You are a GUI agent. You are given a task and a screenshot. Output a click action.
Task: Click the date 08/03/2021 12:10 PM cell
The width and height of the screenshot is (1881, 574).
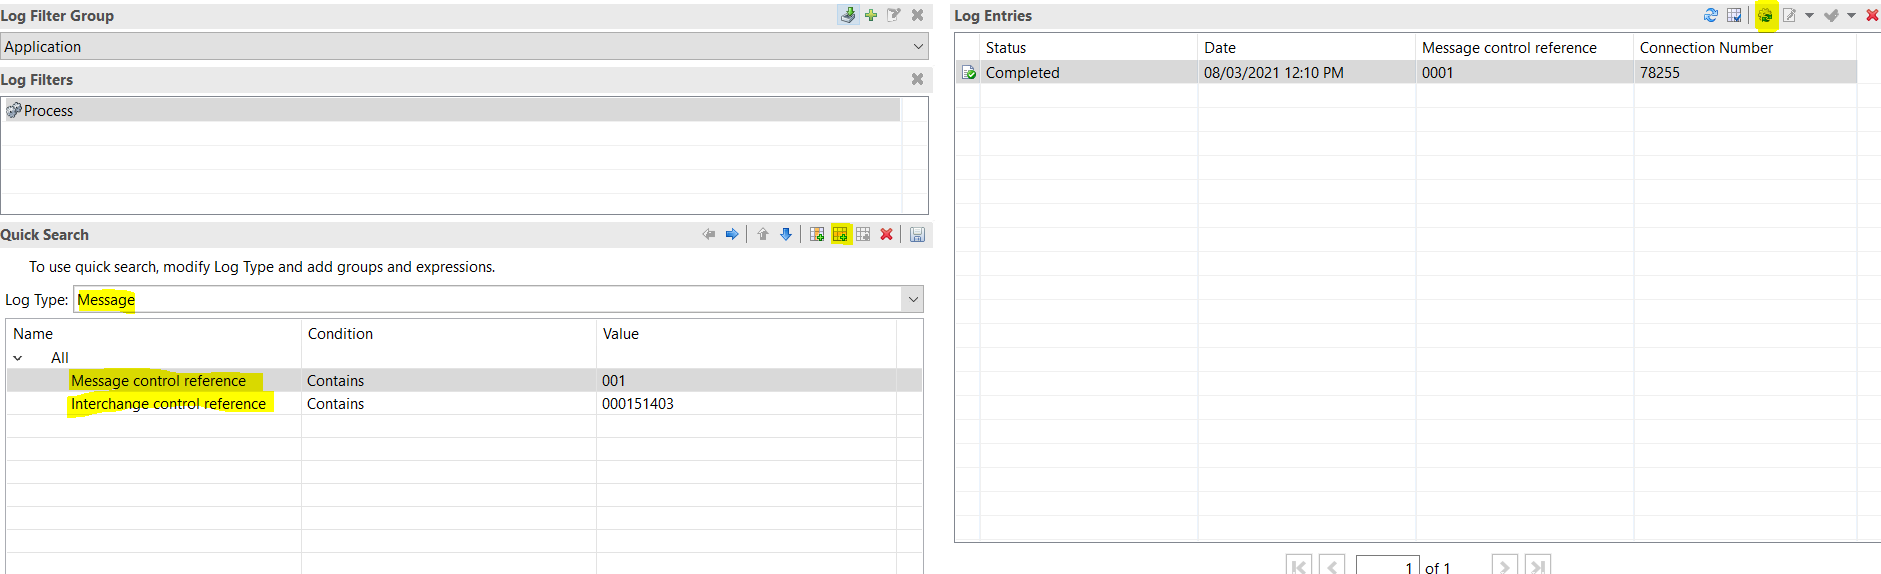[1274, 72]
